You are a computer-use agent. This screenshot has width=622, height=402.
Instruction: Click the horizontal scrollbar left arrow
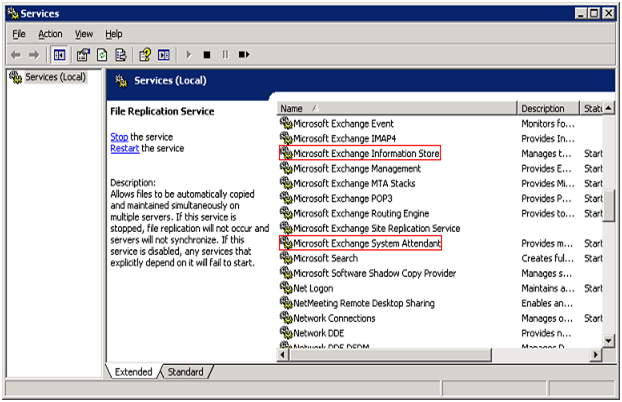point(283,354)
